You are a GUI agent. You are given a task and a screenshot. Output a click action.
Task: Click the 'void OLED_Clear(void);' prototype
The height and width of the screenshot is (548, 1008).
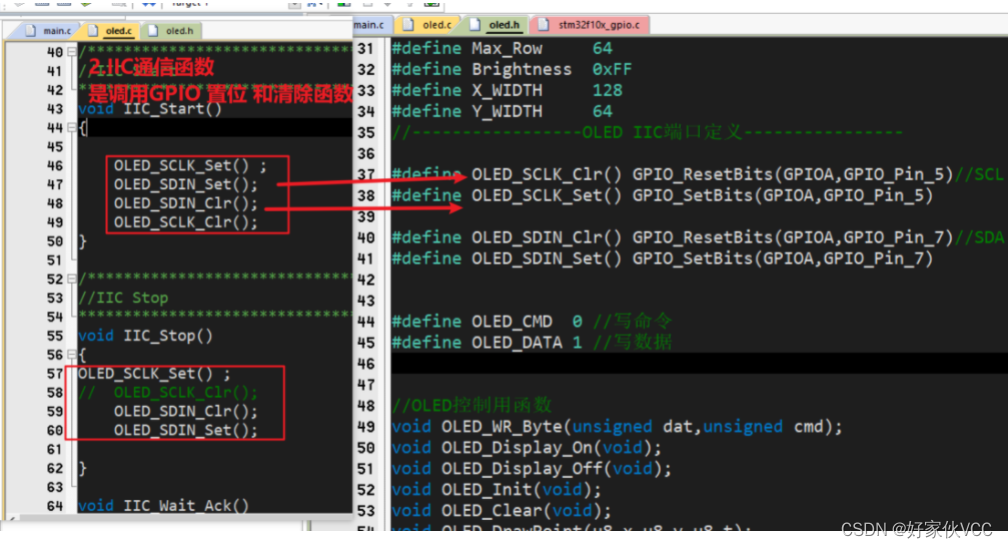[501, 511]
